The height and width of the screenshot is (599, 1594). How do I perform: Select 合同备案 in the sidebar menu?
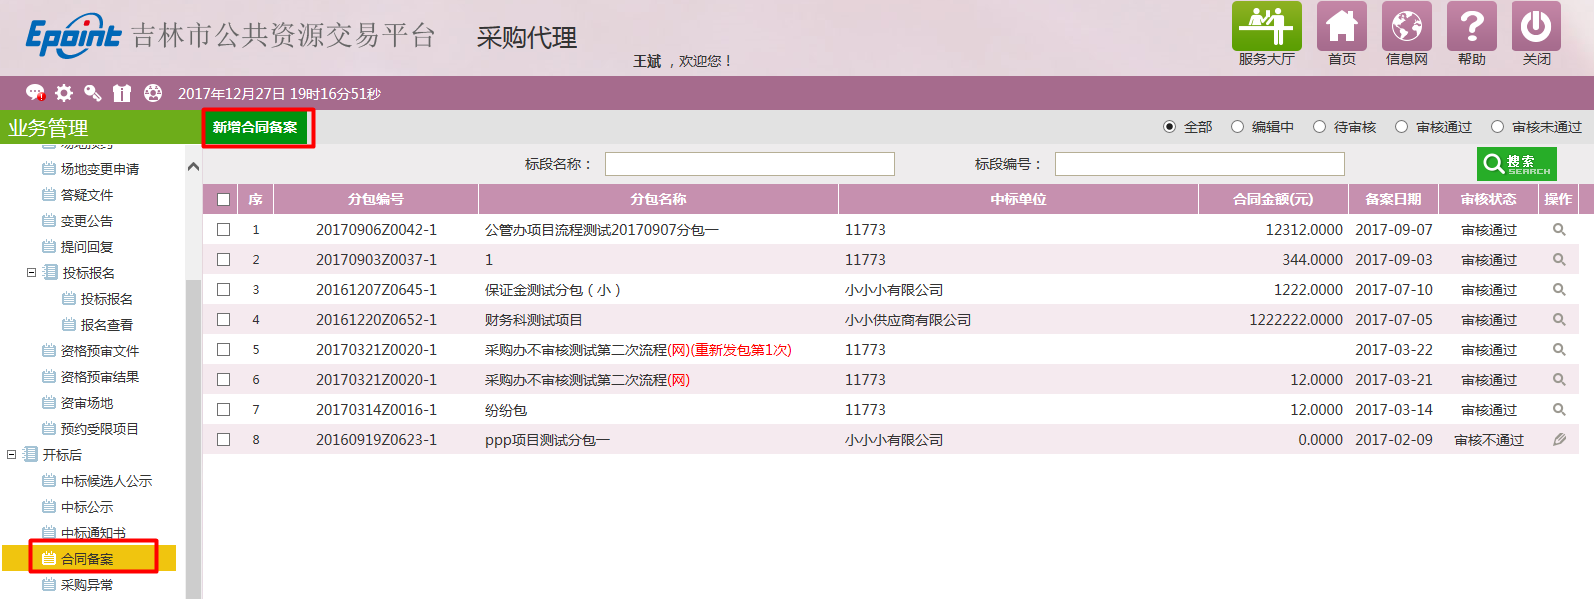point(87,559)
